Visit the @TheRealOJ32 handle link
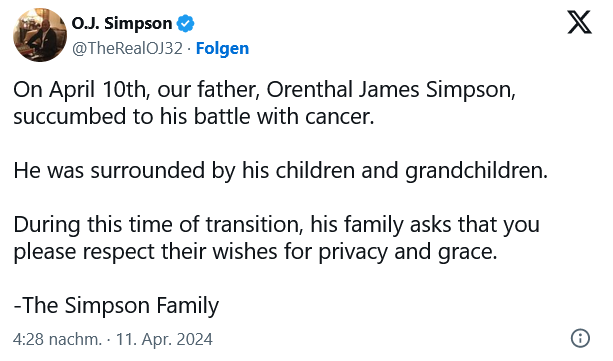The height and width of the screenshot is (361, 613). 127,48
